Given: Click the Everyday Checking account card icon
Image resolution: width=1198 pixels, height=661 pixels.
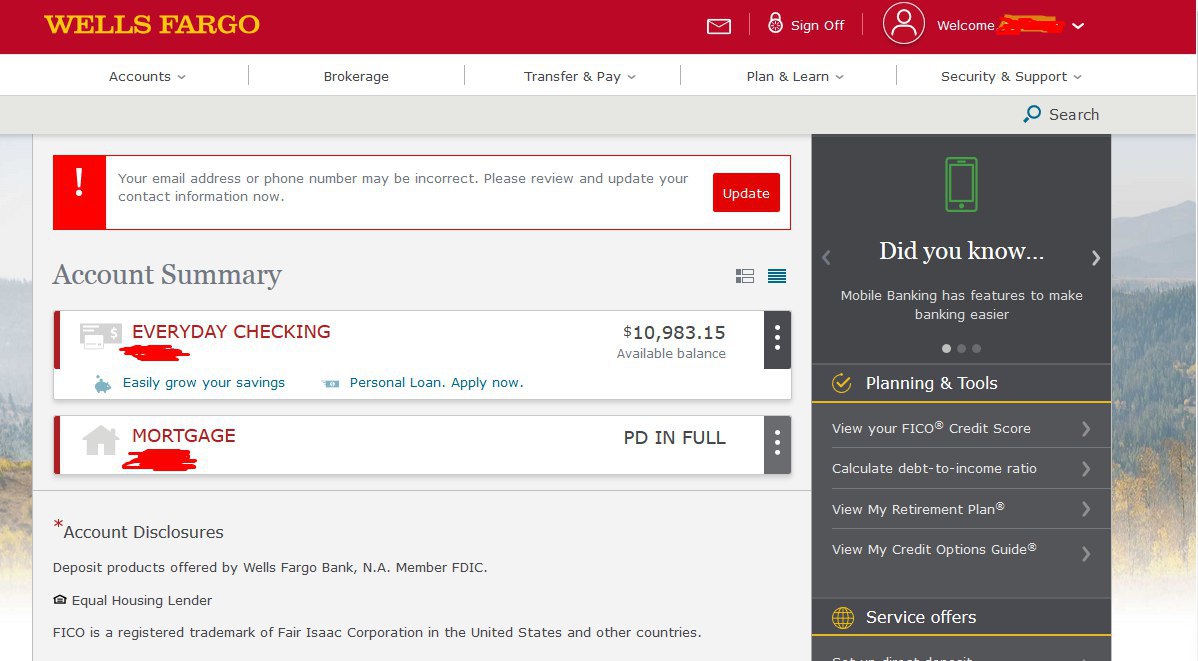Looking at the screenshot, I should (101, 336).
